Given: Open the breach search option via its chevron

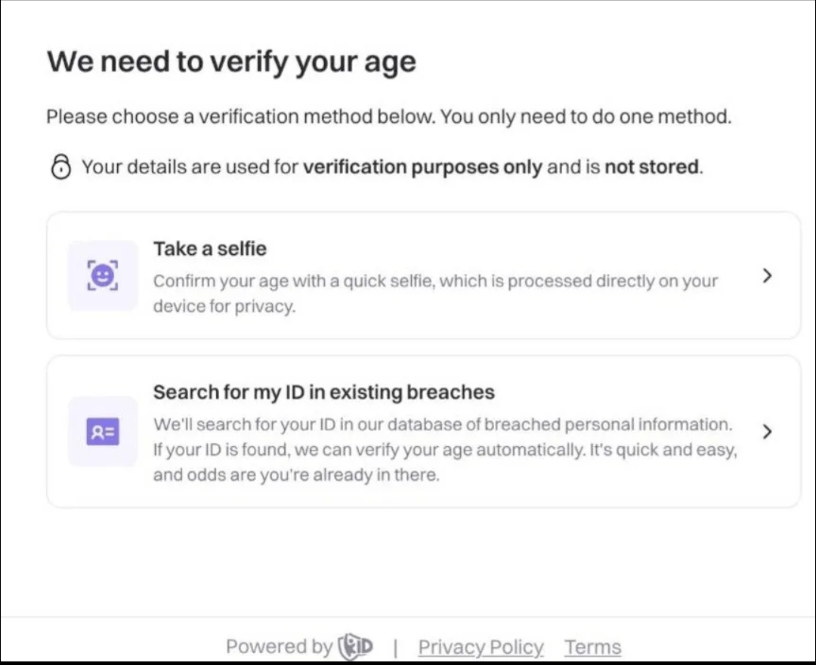Looking at the screenshot, I should point(767,432).
